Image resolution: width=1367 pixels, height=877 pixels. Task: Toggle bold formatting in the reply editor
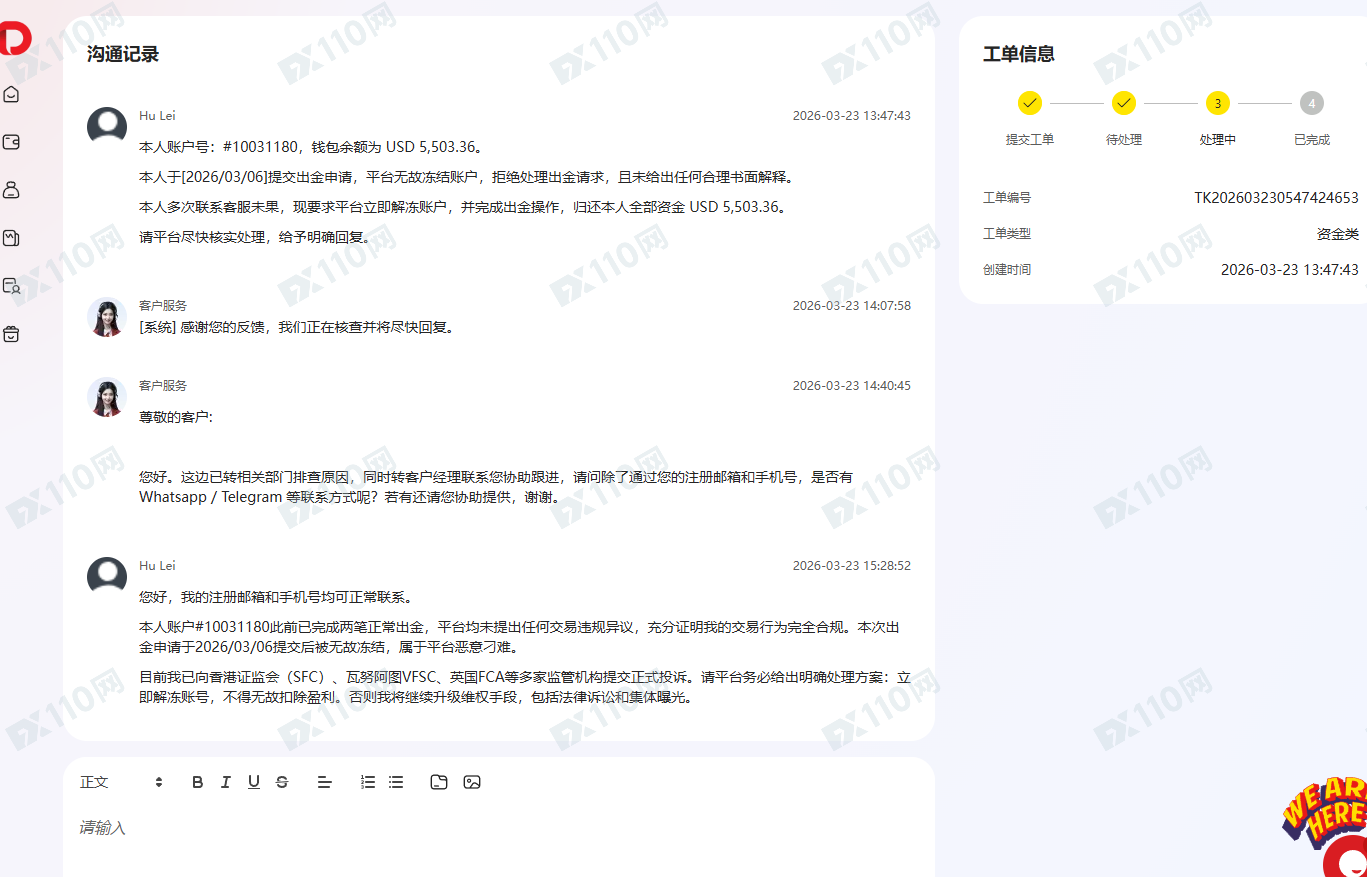pos(197,782)
